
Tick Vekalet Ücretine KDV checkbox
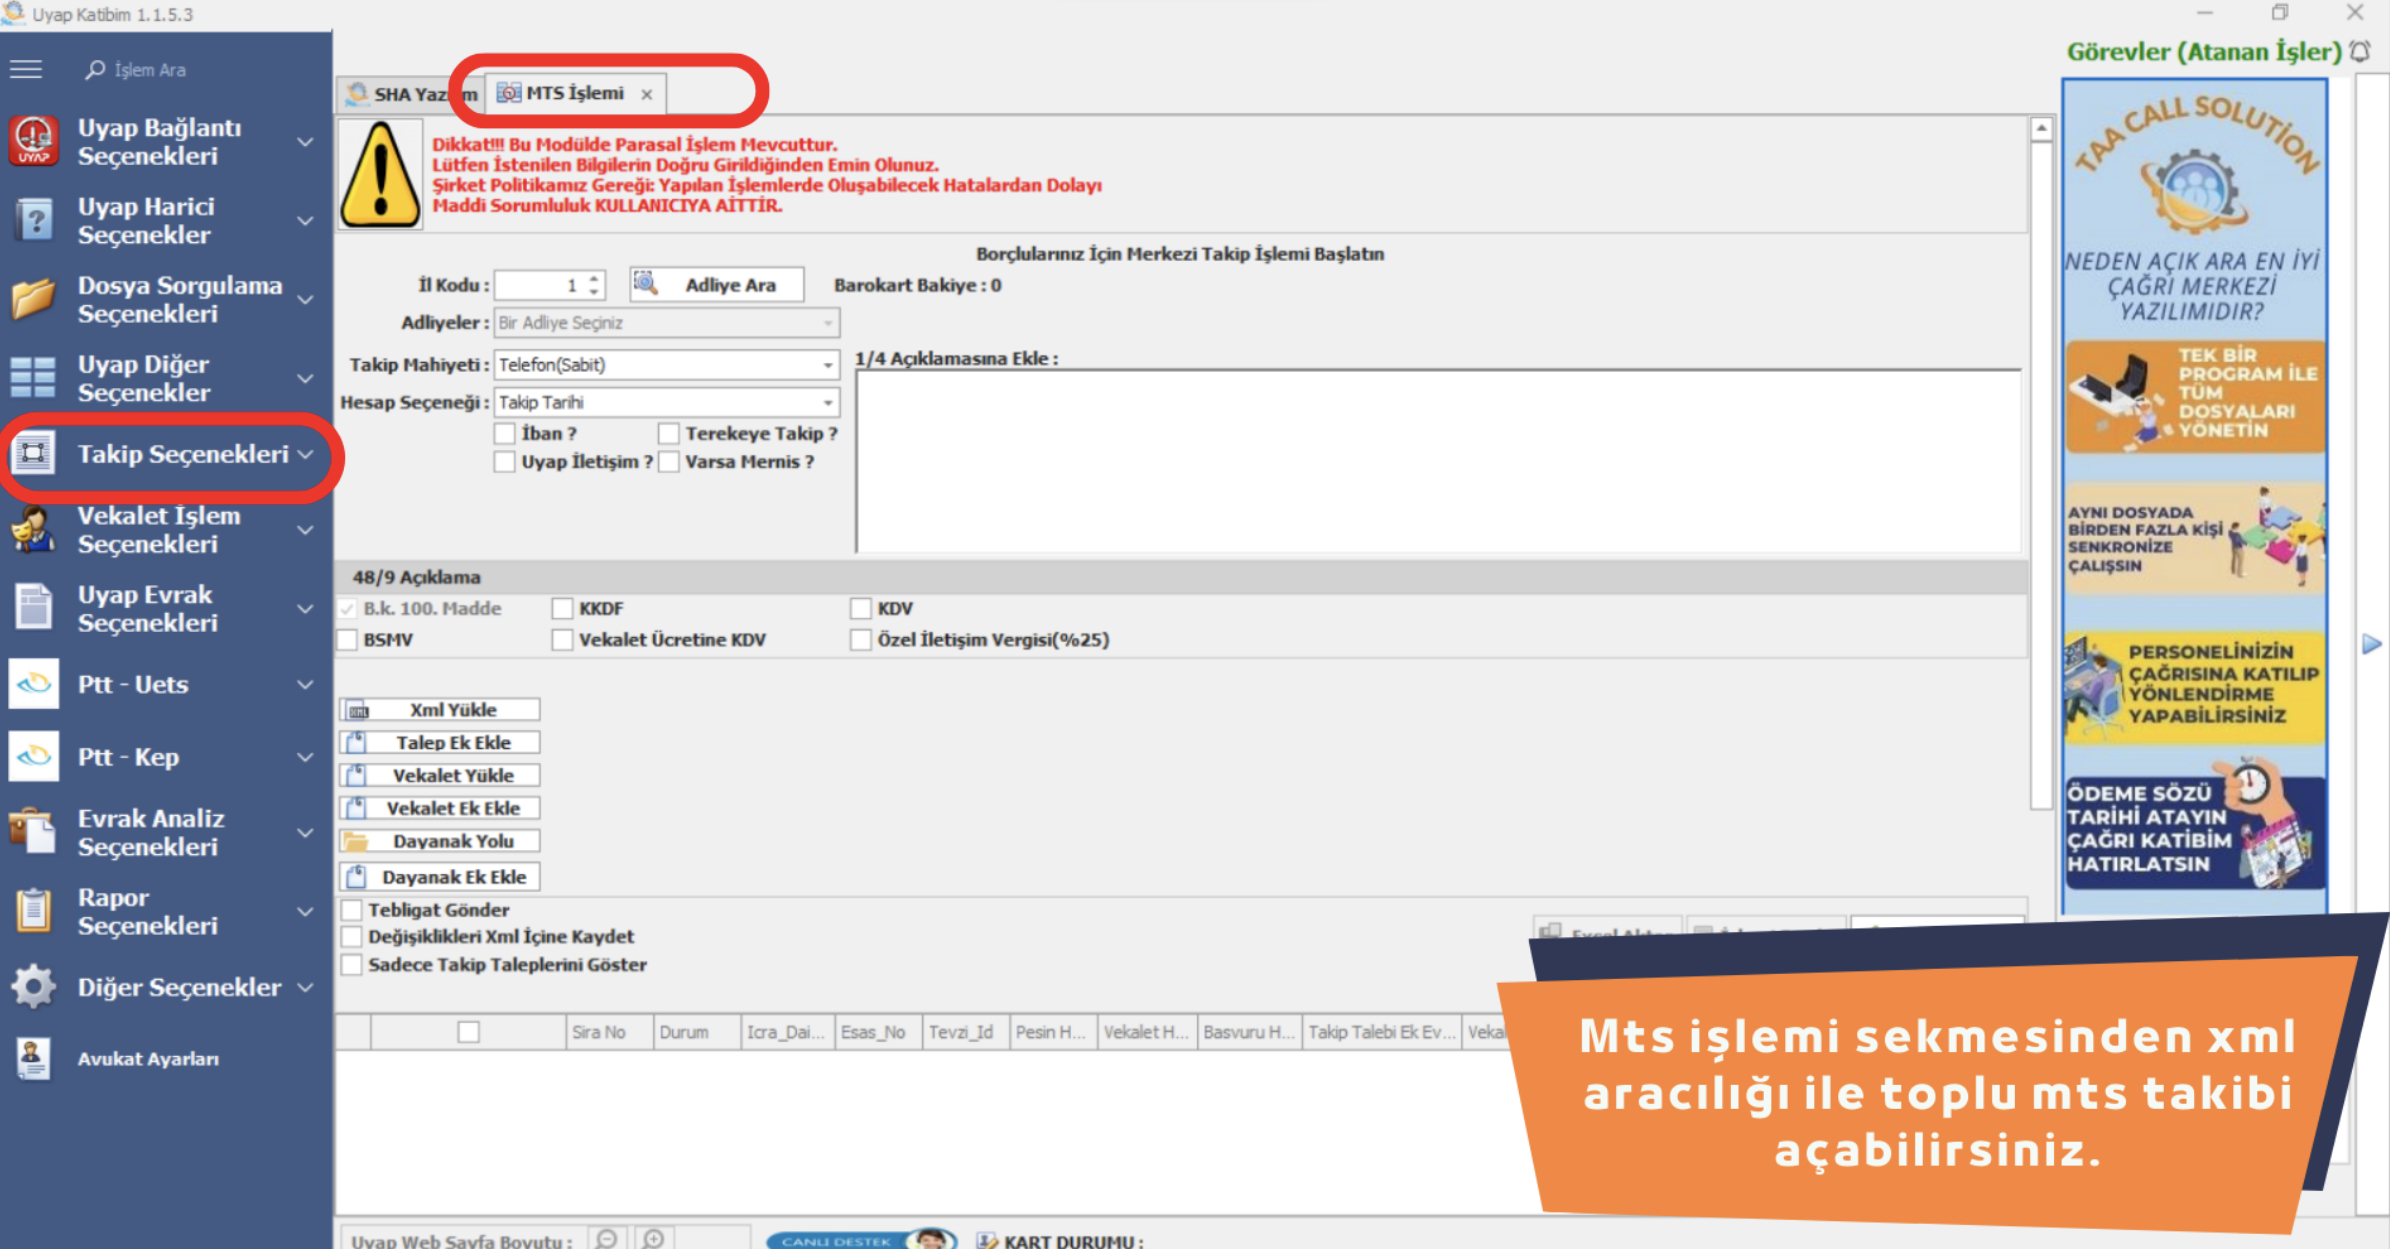click(x=562, y=639)
